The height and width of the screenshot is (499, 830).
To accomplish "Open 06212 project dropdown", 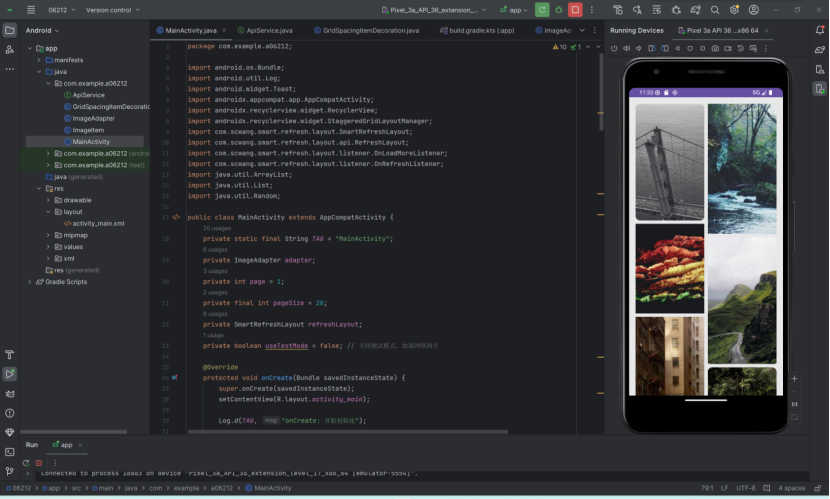I will (62, 10).
